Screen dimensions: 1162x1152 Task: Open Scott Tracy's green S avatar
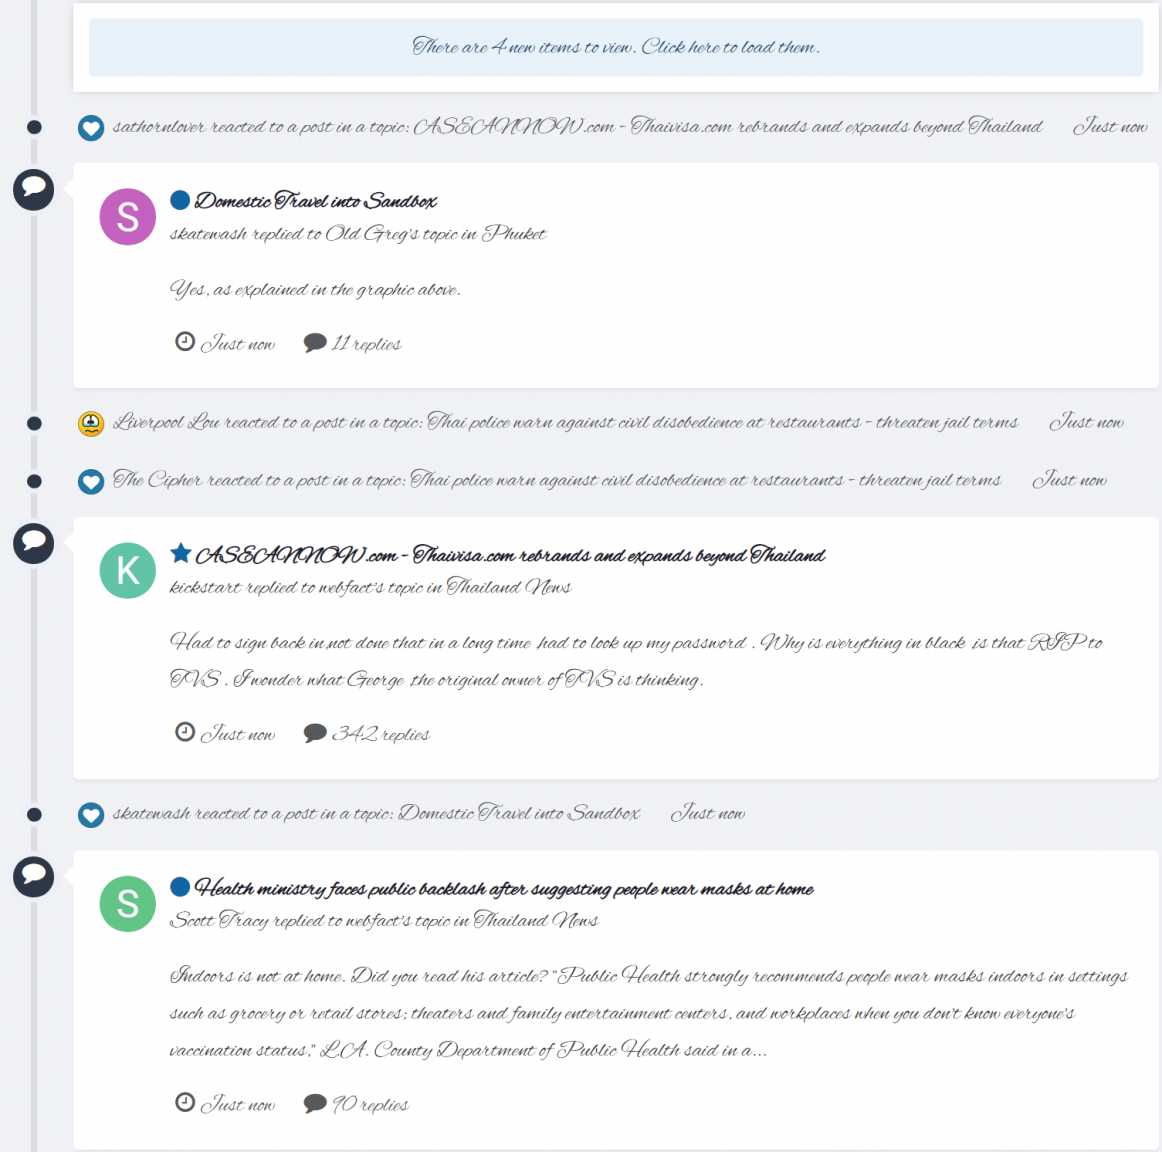(x=128, y=903)
